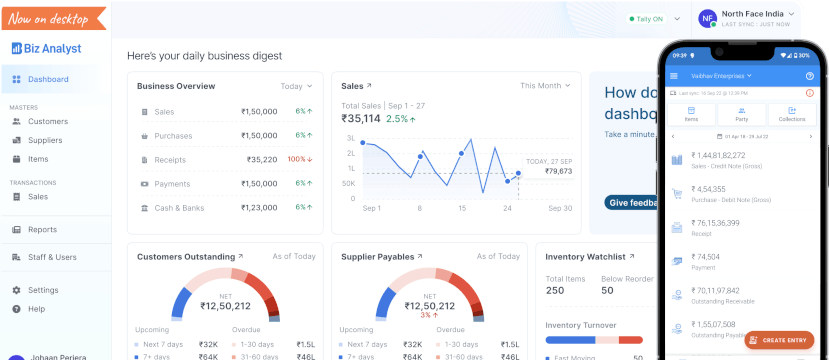Open the Vaibhav Enterprises dropdown on phone
Viewport: 829px width, 360px height.
[x=721, y=76]
